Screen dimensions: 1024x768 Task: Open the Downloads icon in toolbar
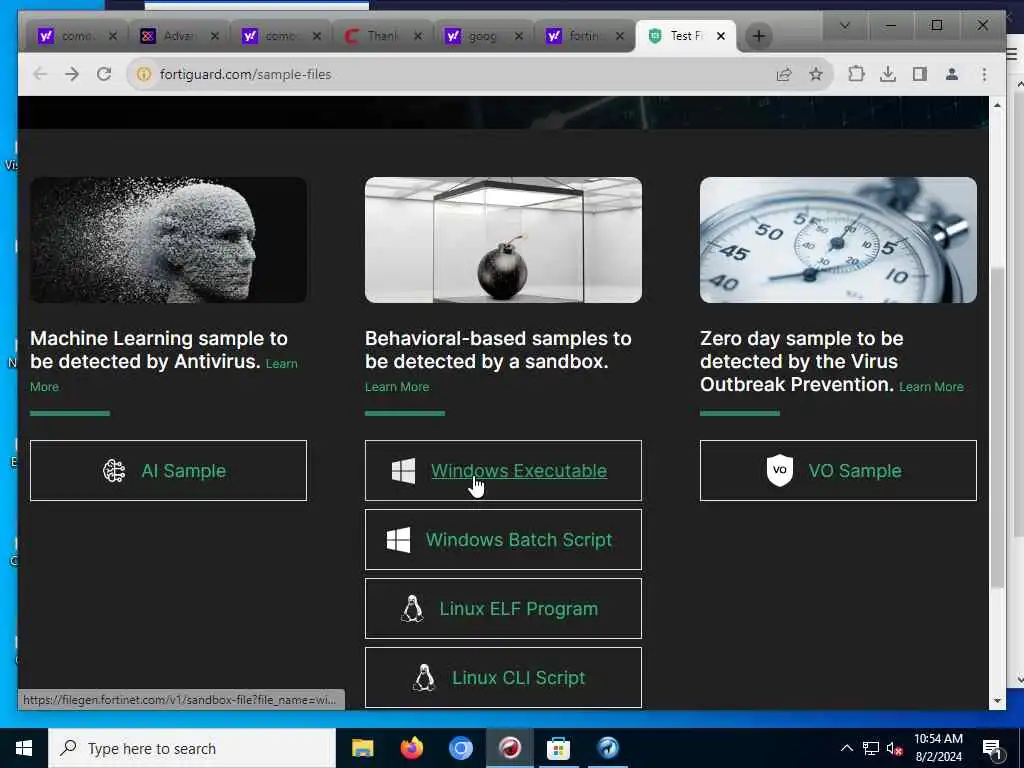888,74
